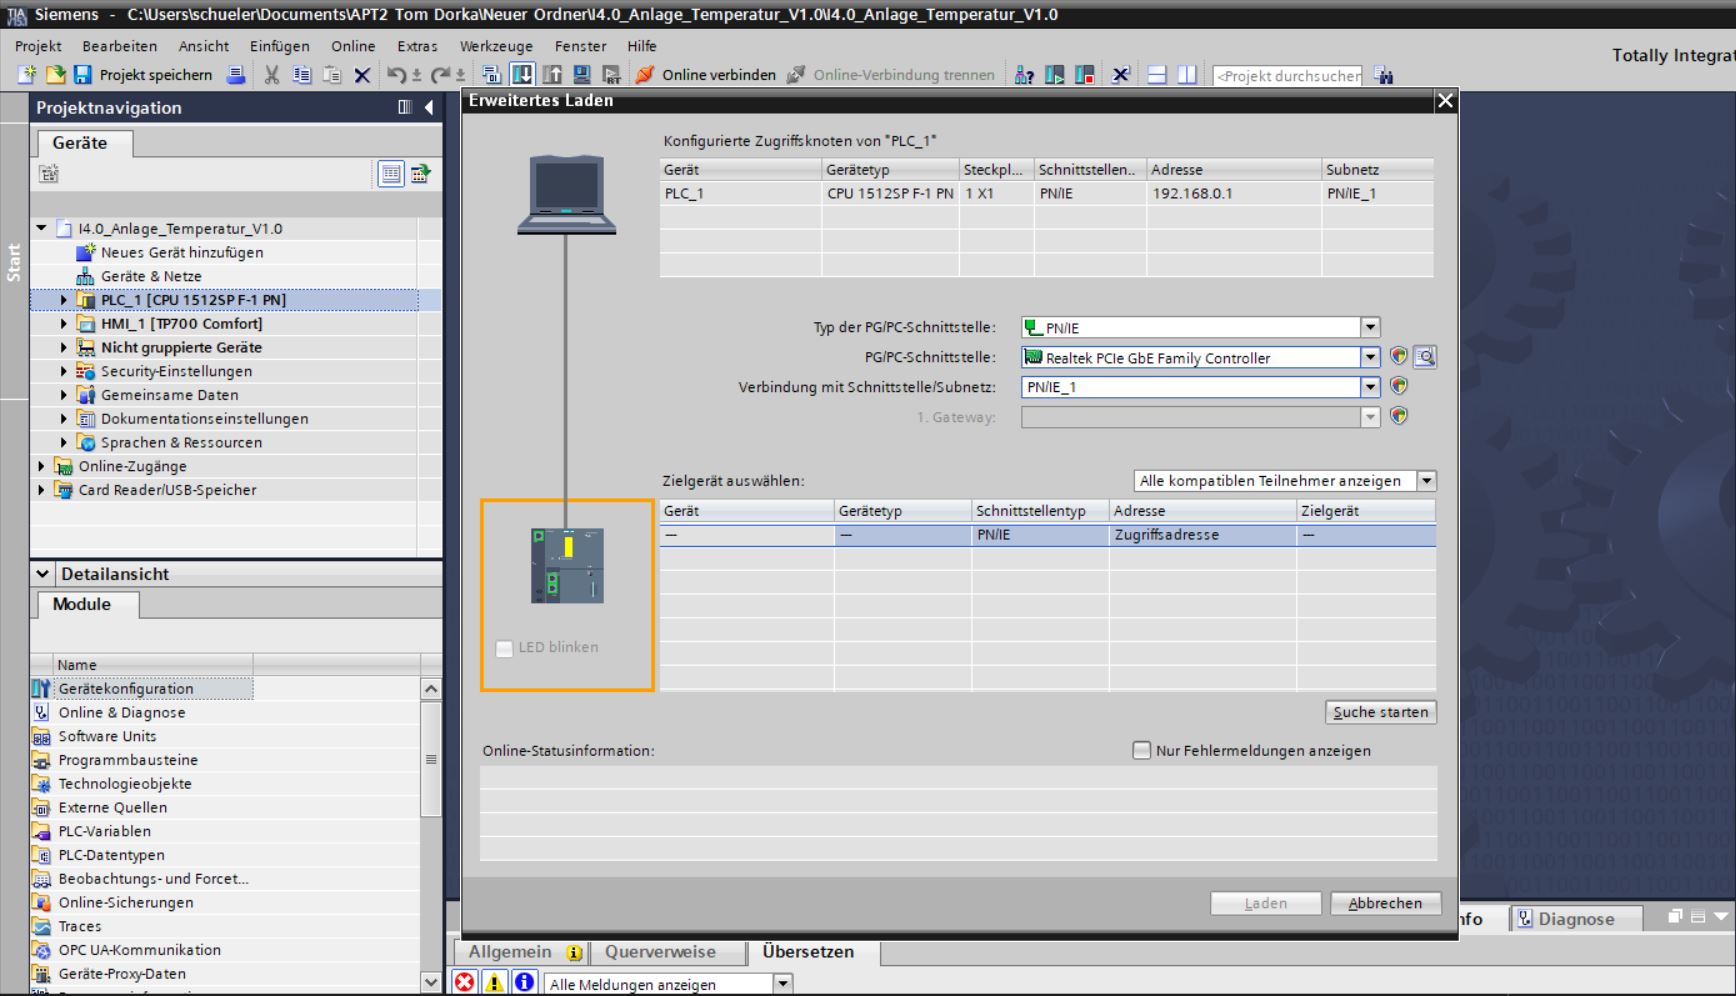The height and width of the screenshot is (996, 1736).
Task: Click the Suche starten button
Action: (x=1380, y=712)
